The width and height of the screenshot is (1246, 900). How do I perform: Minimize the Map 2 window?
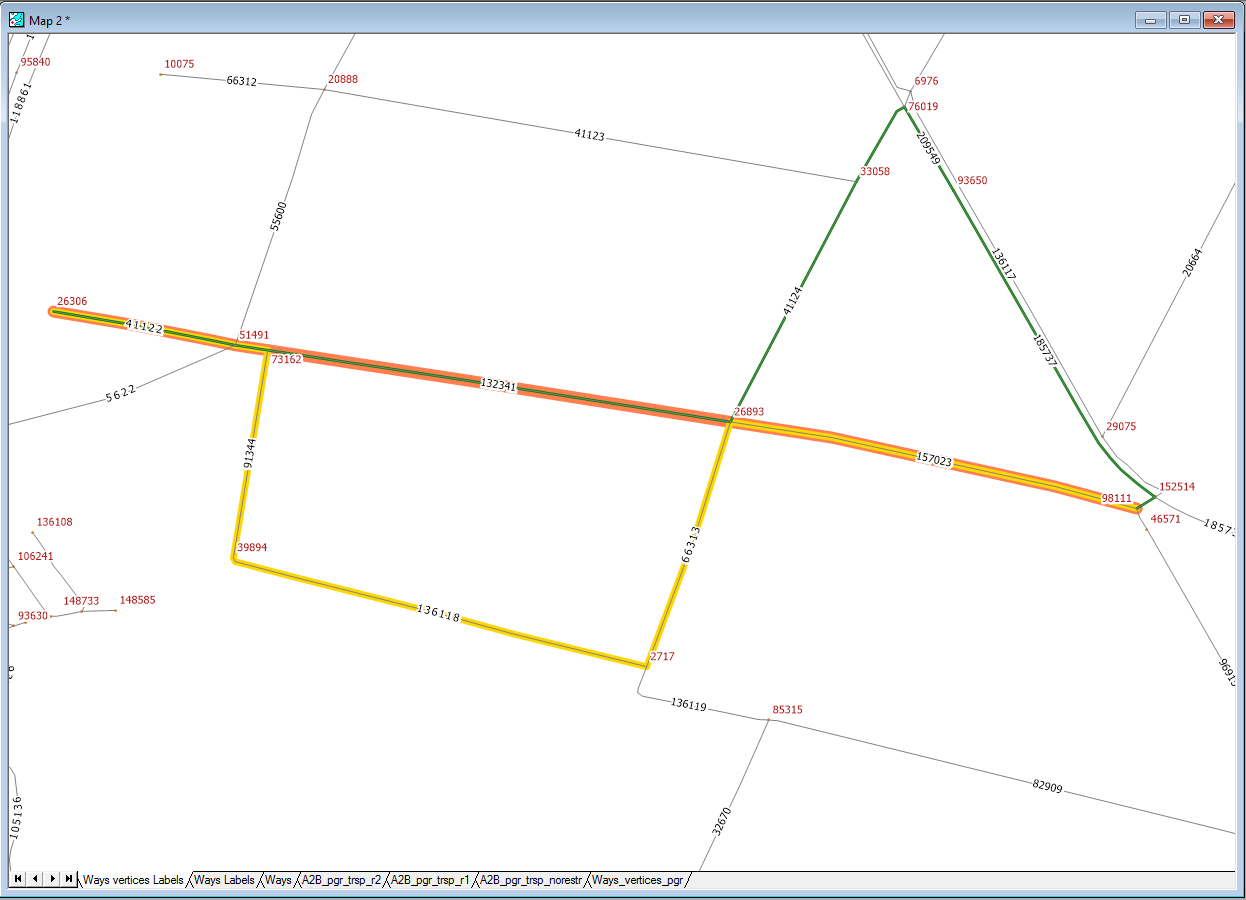point(1151,19)
